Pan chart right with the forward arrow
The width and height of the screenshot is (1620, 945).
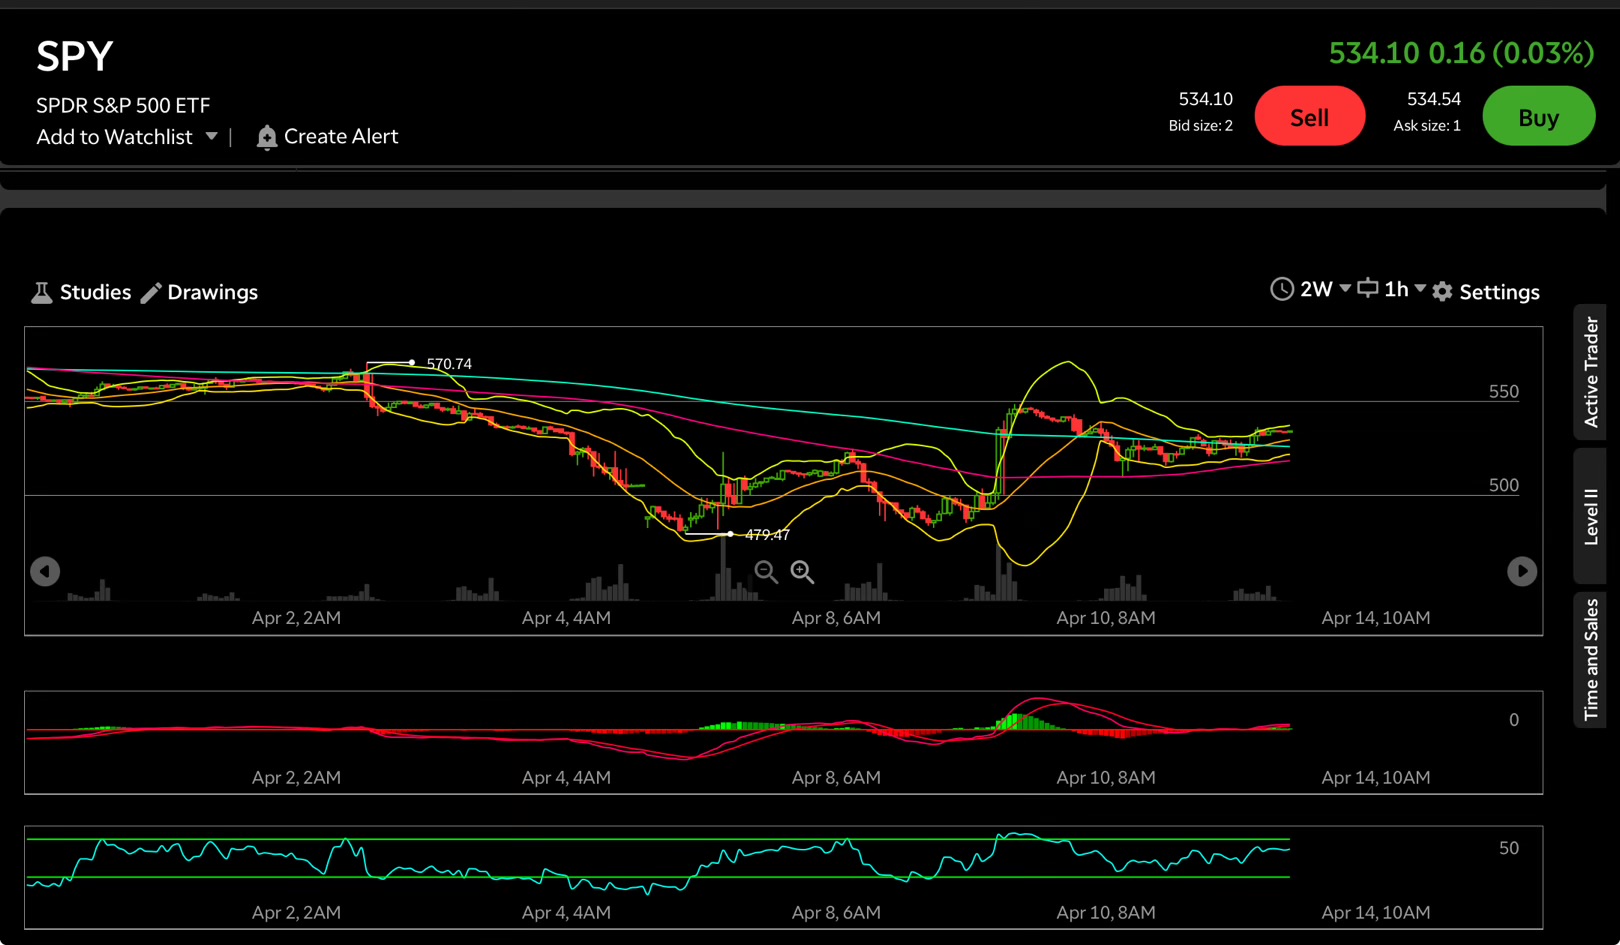(1522, 571)
